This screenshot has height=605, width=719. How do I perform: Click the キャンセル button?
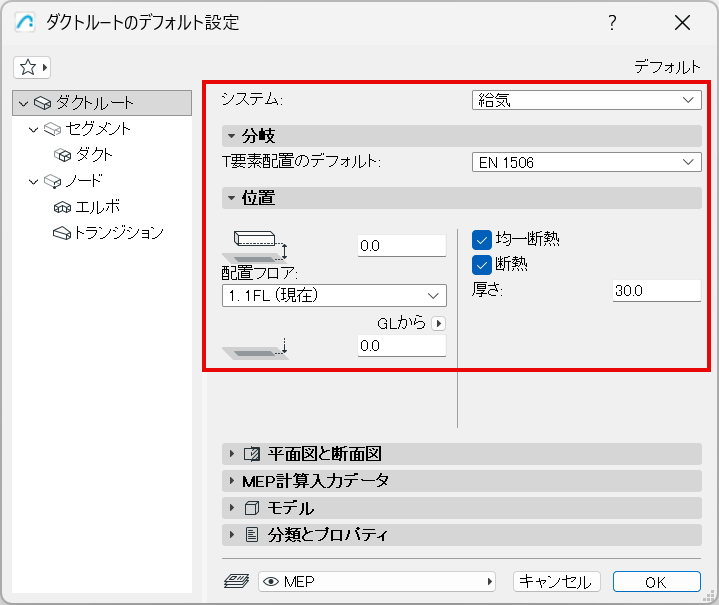(557, 582)
